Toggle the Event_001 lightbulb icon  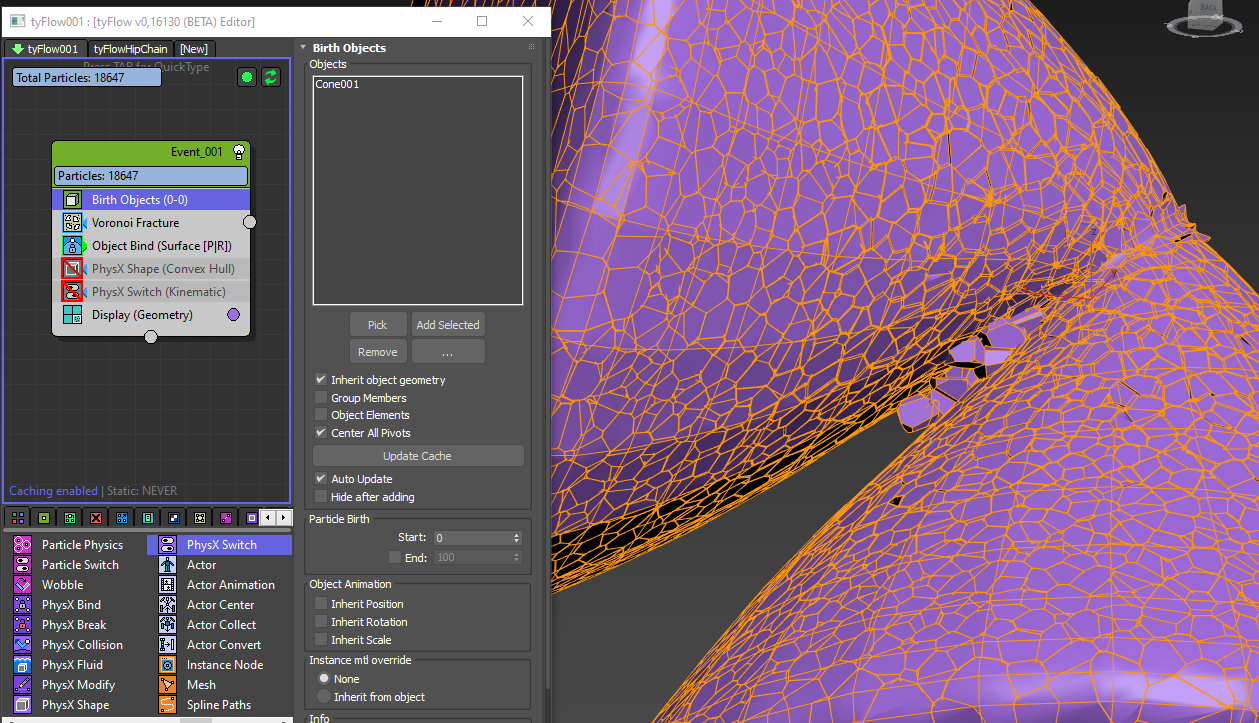(238, 152)
